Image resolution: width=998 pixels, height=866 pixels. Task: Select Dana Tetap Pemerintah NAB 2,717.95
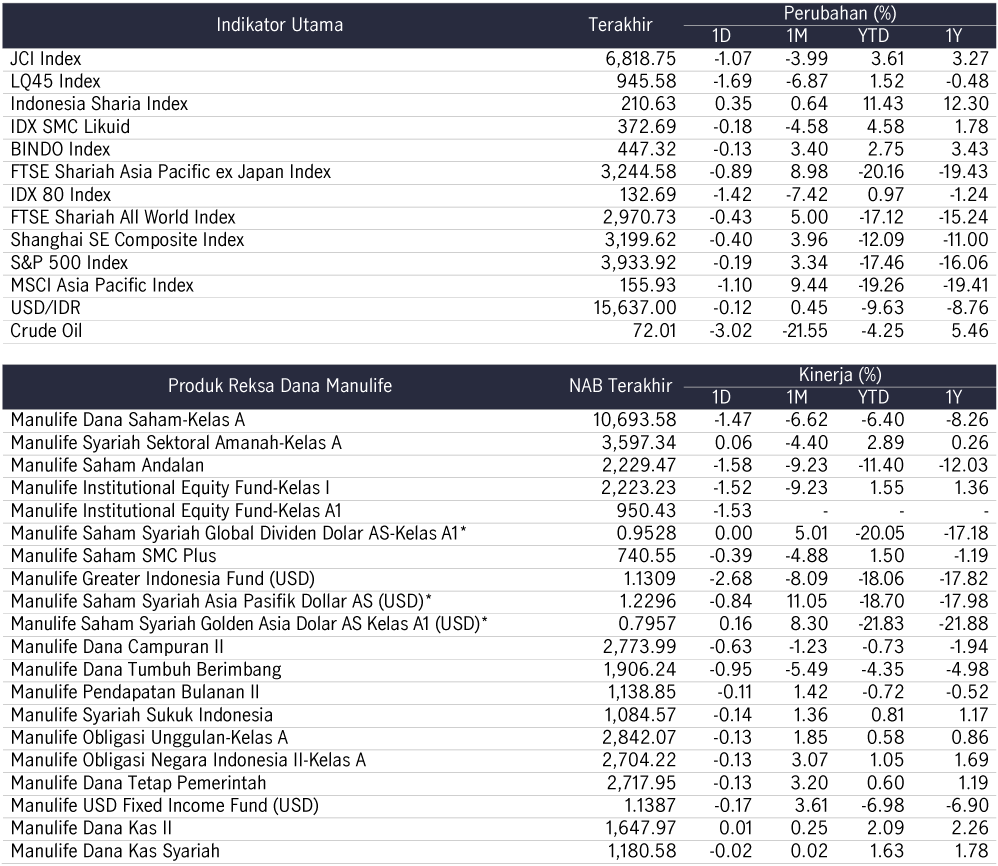641,783
